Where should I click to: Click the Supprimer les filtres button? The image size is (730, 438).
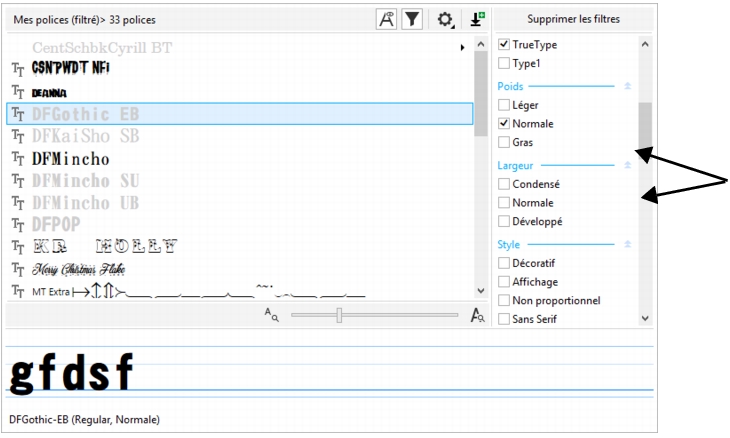click(573, 19)
